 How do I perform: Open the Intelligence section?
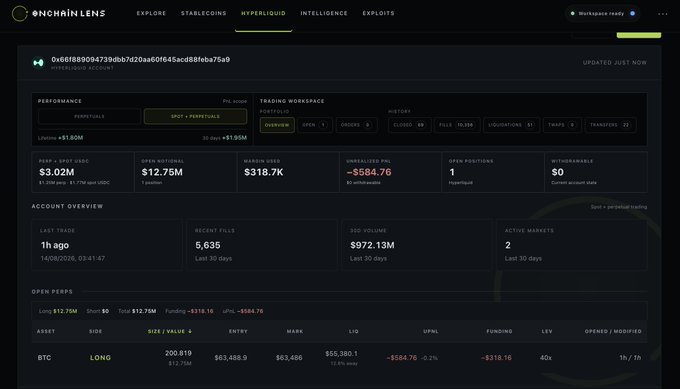tap(324, 13)
